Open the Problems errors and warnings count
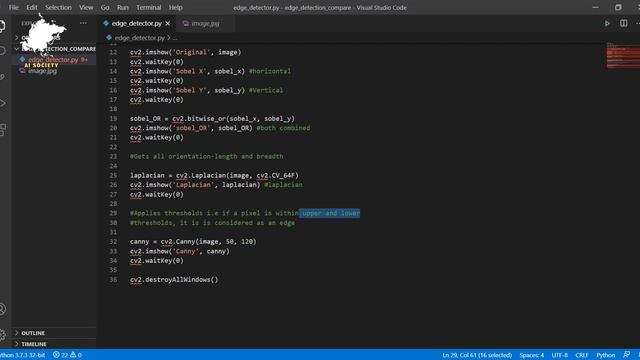Viewport: 640px width, 360px height. 67,355
